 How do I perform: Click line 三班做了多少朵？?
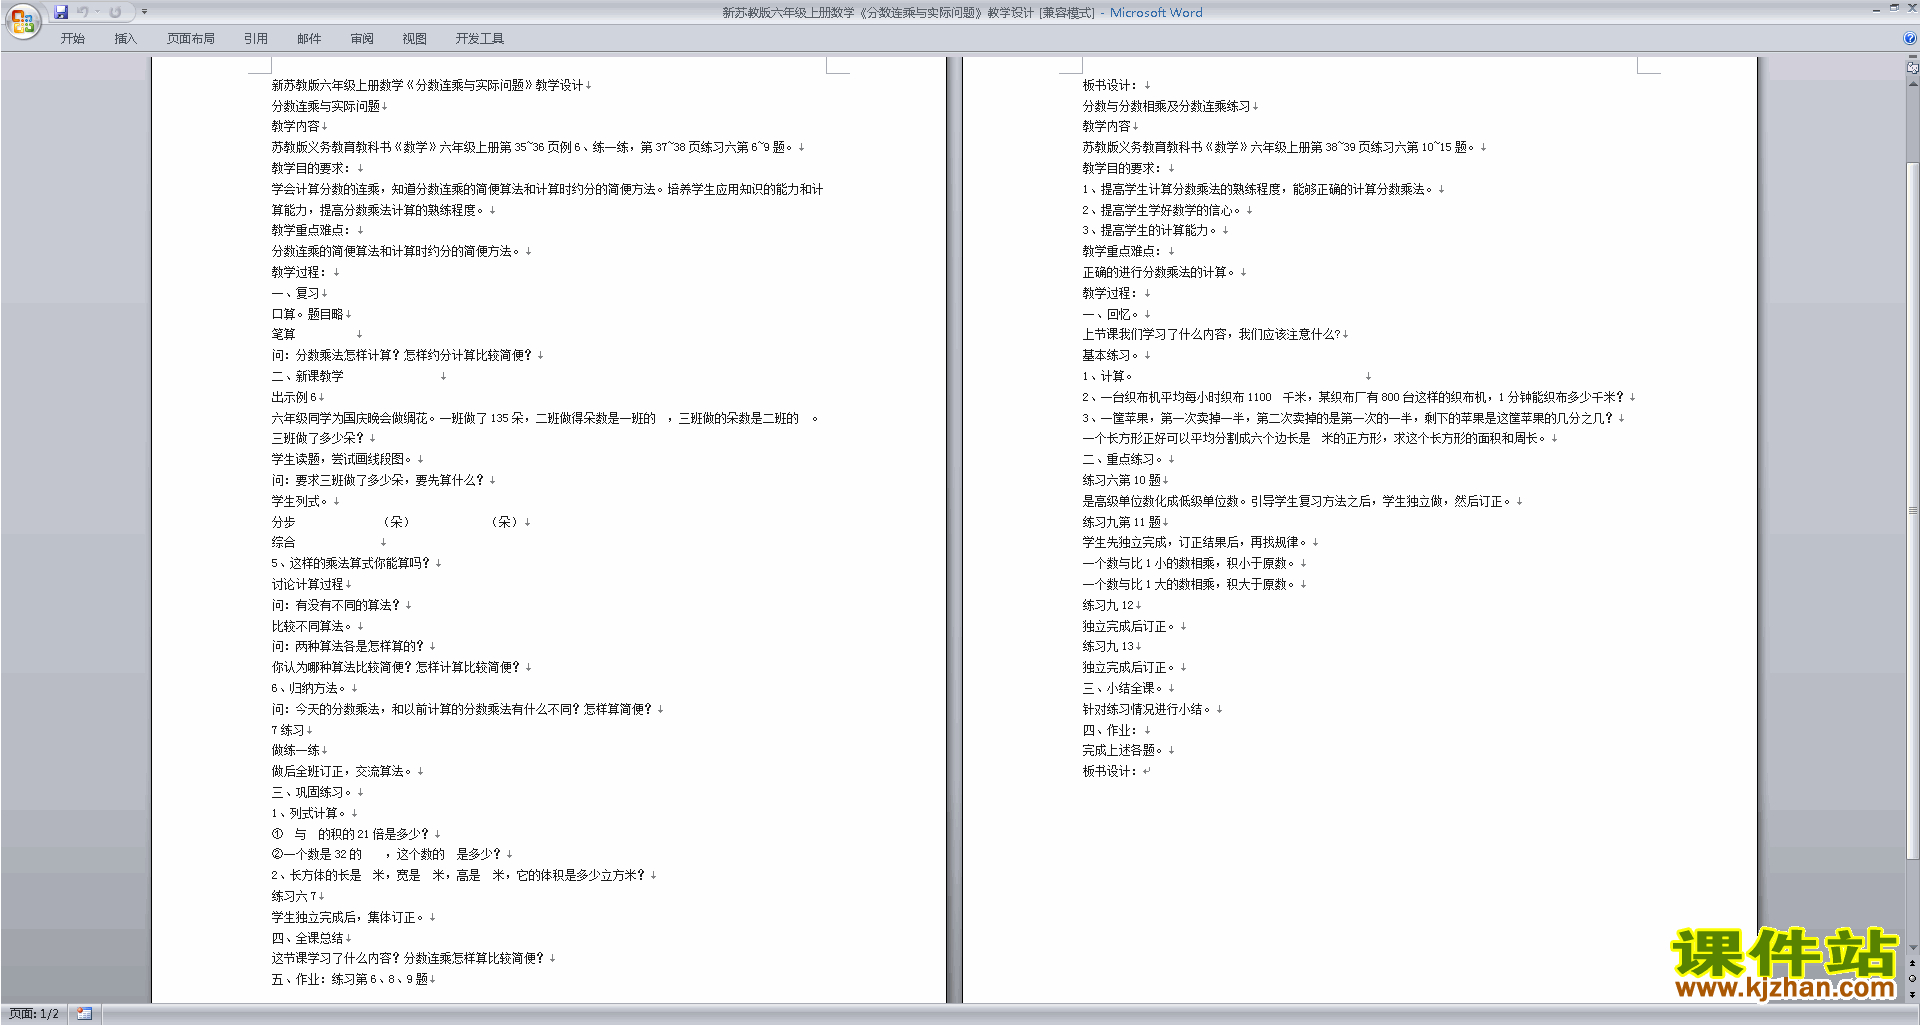[317, 439]
